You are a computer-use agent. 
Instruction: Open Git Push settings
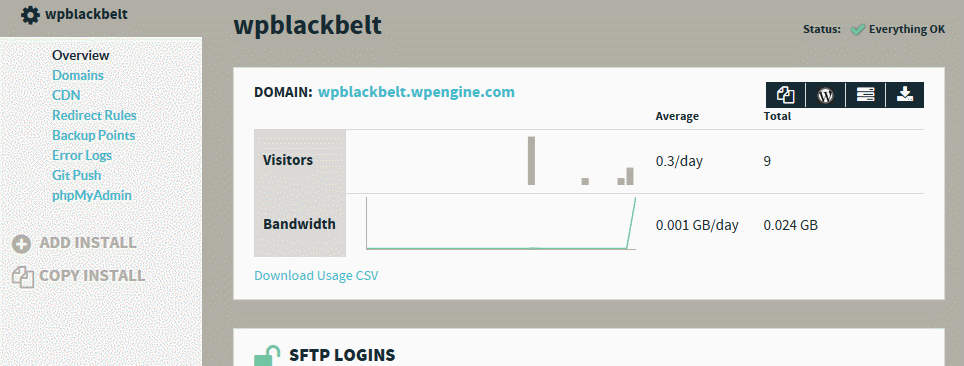coord(76,175)
